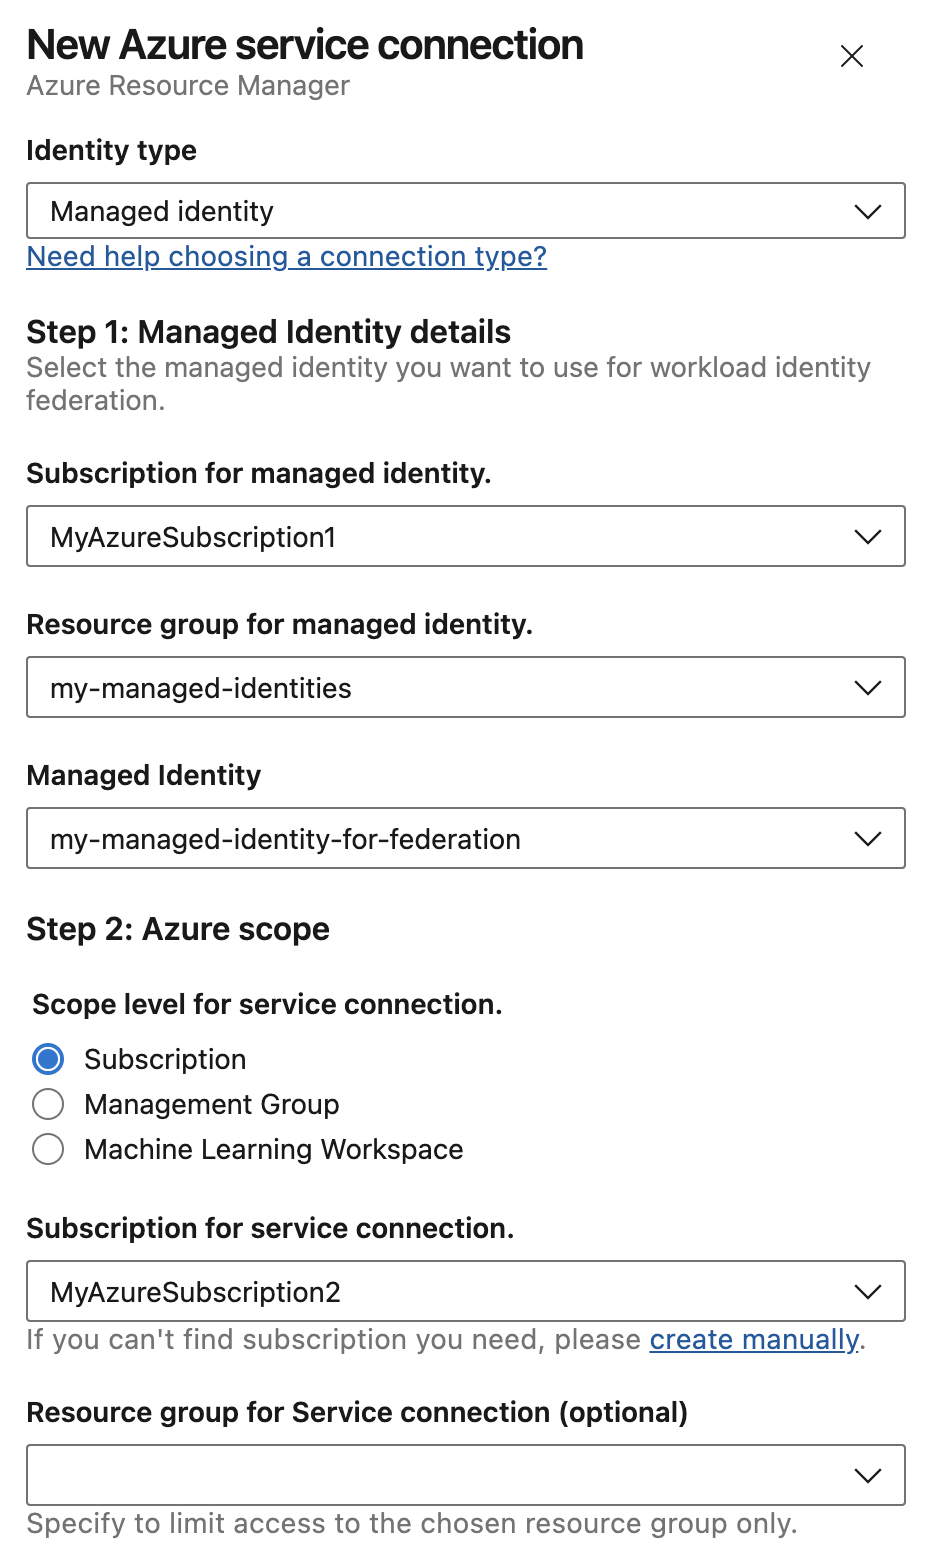The image size is (930, 1566).
Task: Open the Identity type dropdown
Action: click(465, 211)
